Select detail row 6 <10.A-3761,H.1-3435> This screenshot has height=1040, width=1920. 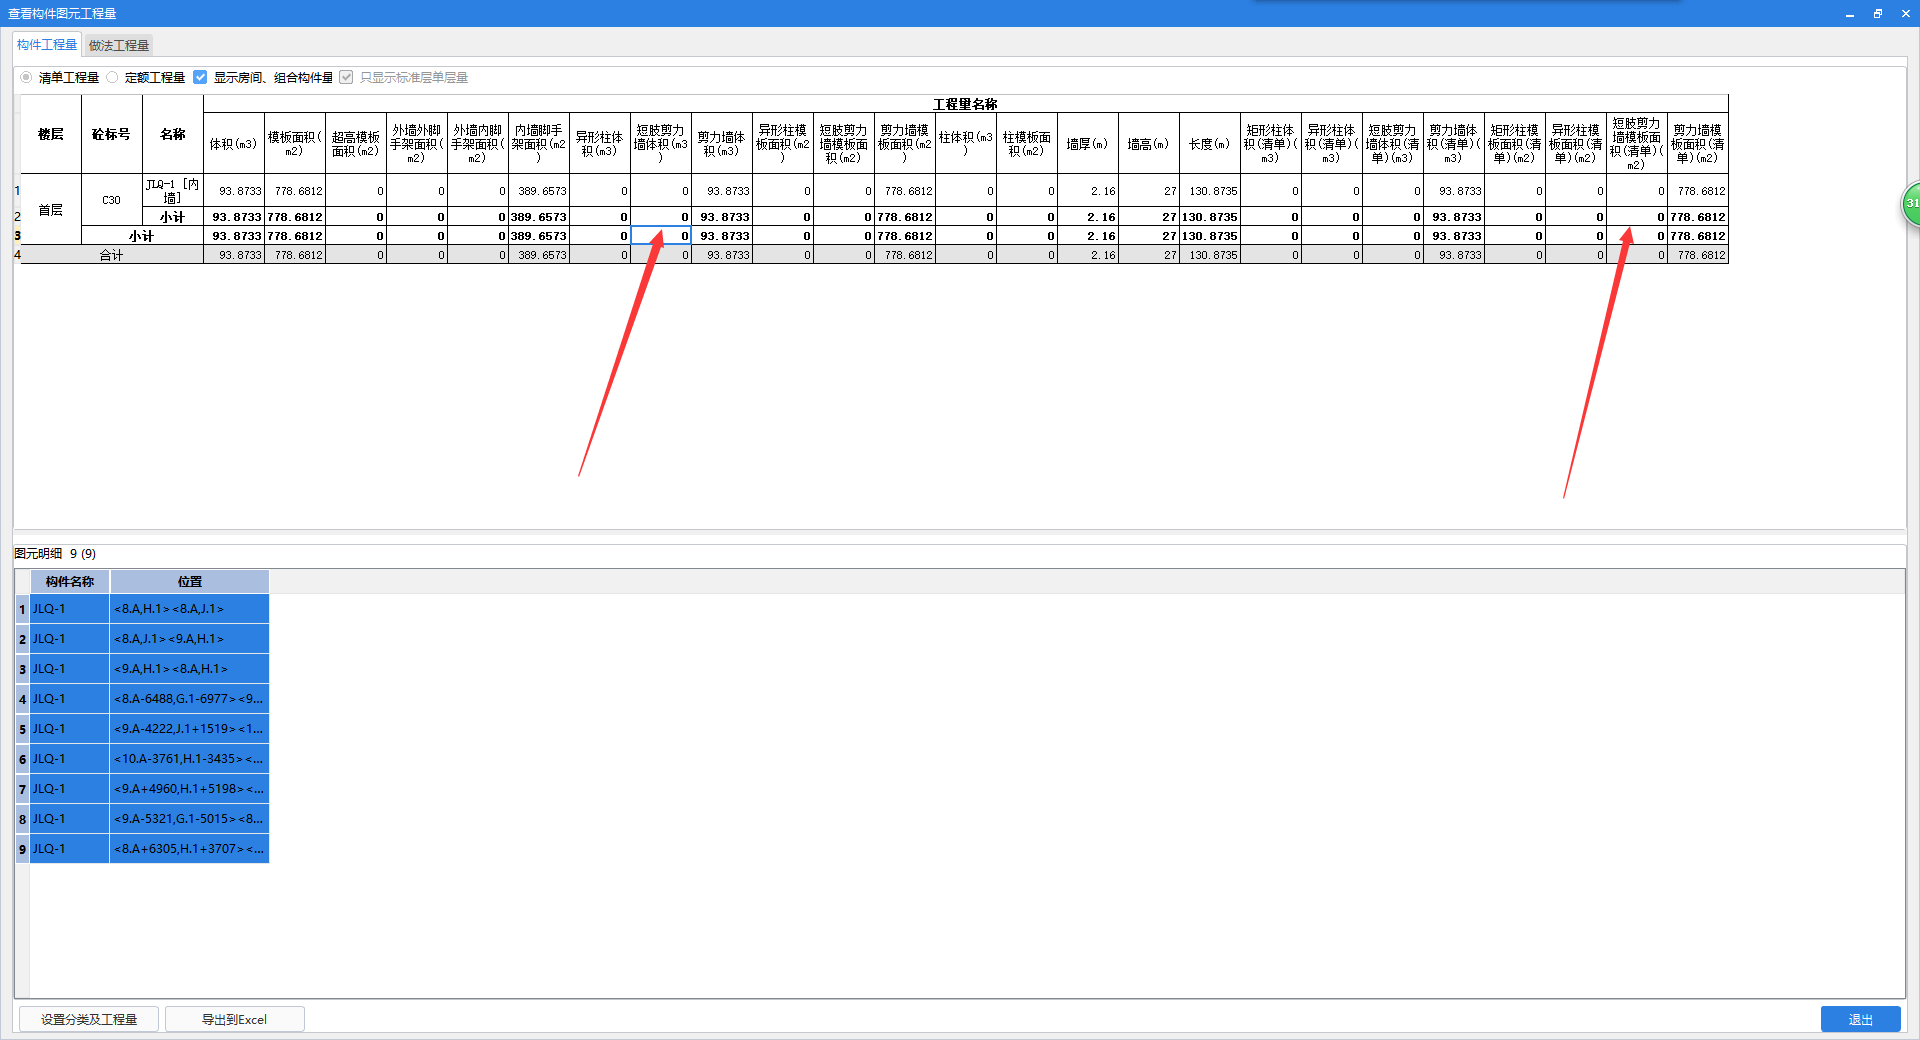tap(149, 759)
